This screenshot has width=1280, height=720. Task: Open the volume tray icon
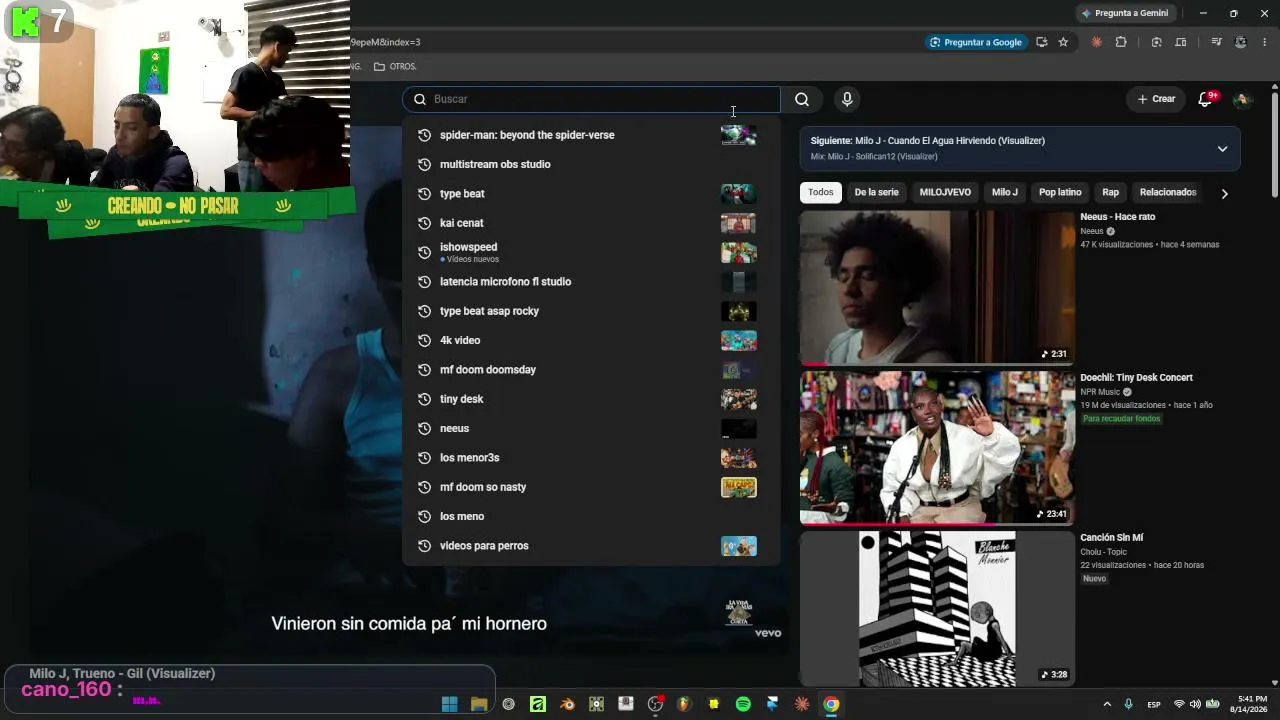coord(1195,704)
